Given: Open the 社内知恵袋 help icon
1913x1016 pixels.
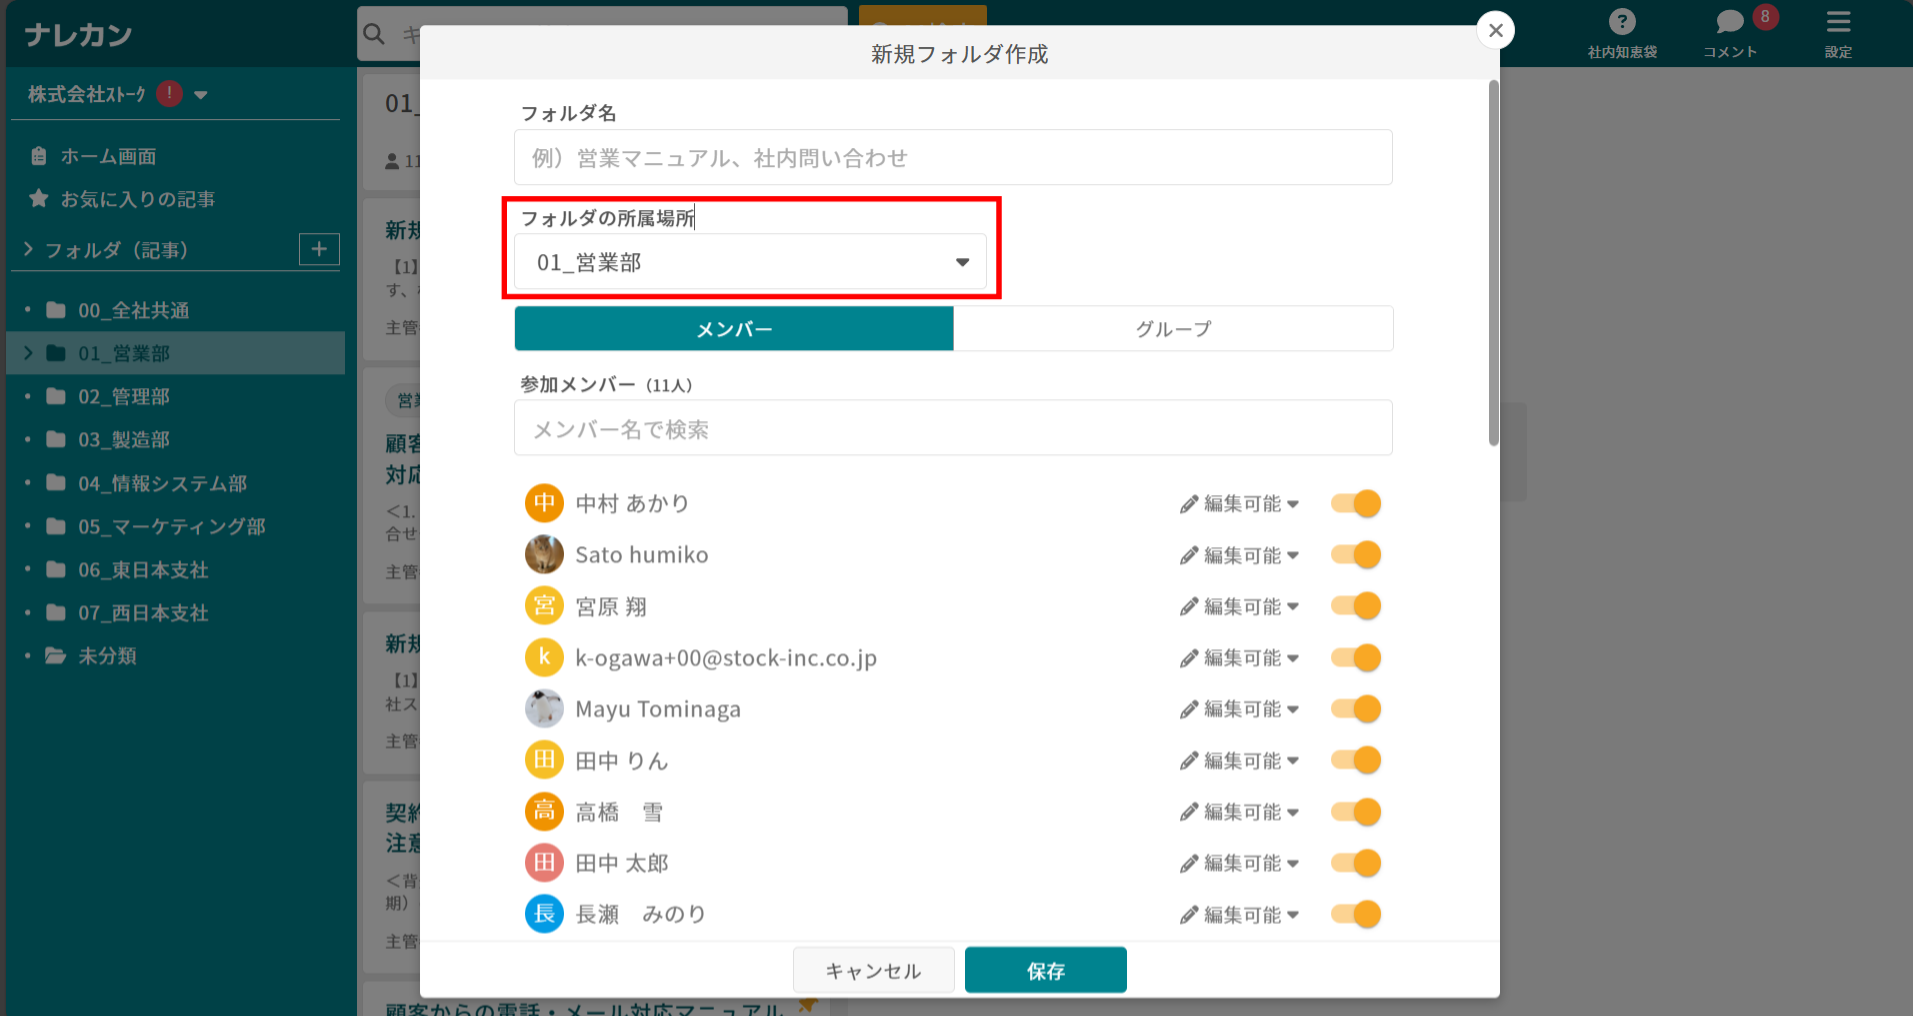Looking at the screenshot, I should coord(1620,20).
